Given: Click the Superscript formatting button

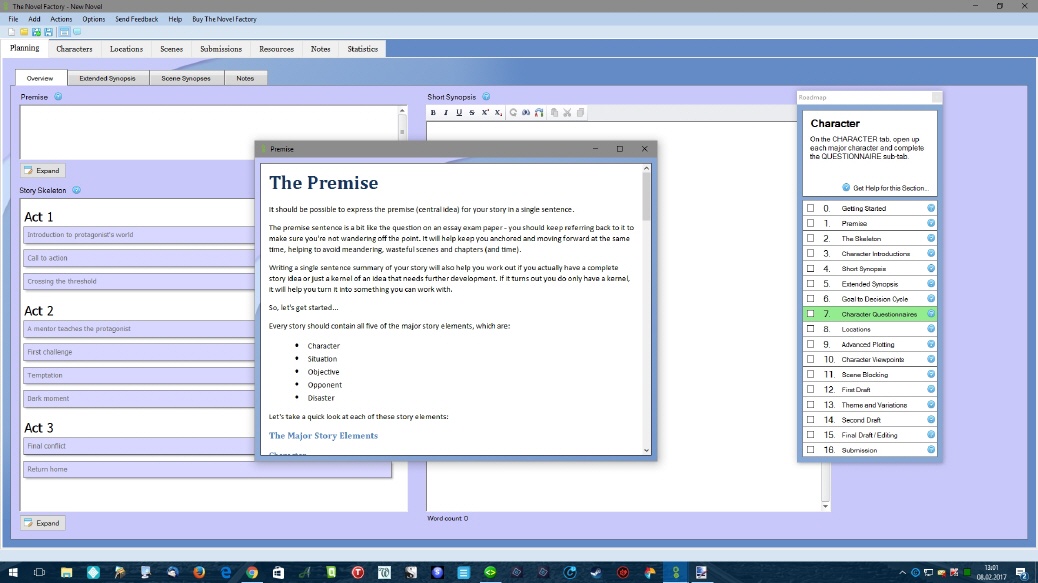Looking at the screenshot, I should pyautogui.click(x=485, y=112).
